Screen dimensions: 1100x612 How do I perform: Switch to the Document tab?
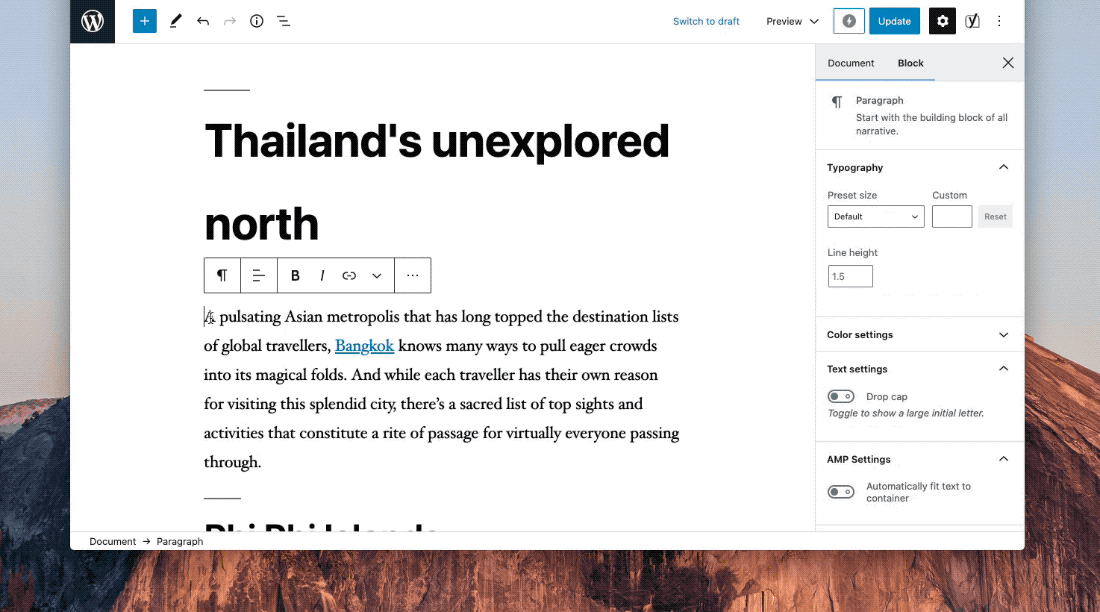click(851, 63)
